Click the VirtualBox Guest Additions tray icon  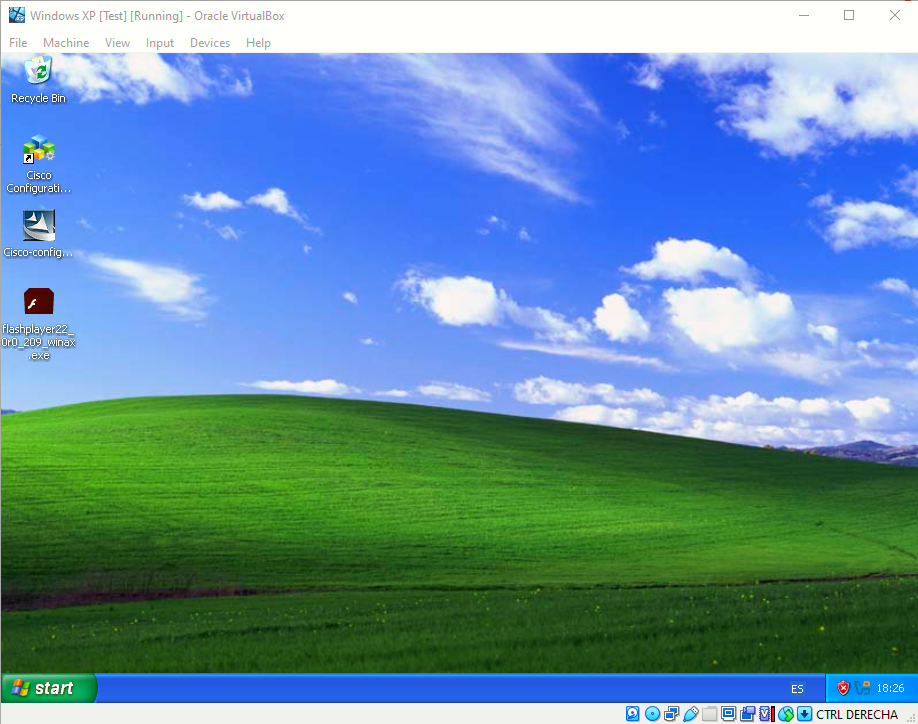[862, 688]
